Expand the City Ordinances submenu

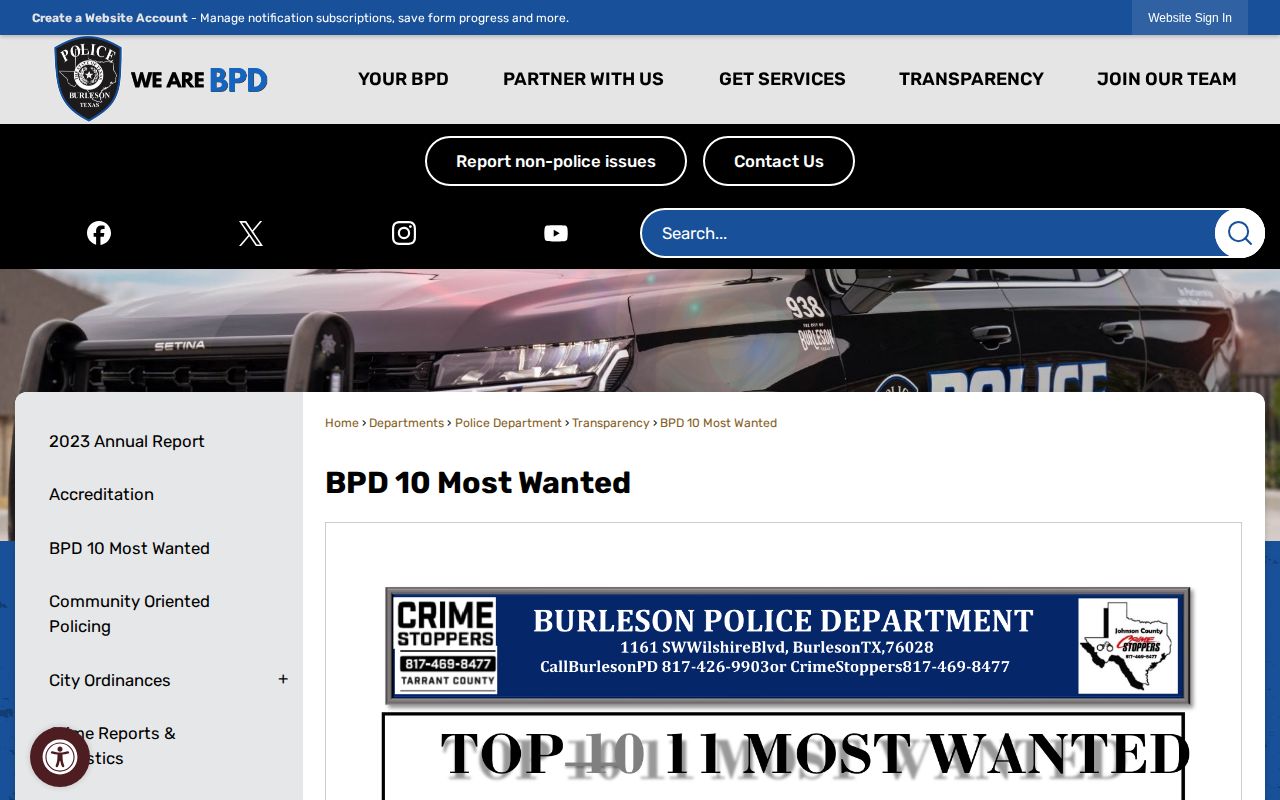(x=283, y=680)
